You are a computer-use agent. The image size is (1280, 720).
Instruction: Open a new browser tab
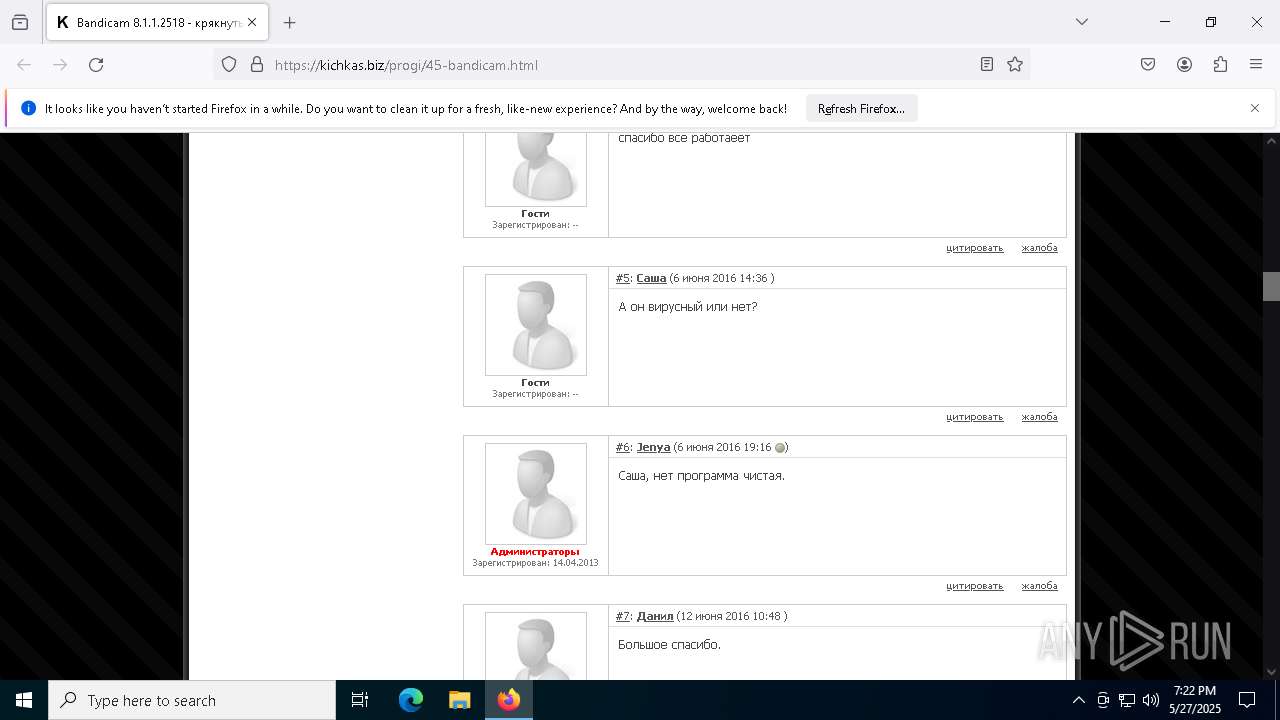tap(290, 22)
